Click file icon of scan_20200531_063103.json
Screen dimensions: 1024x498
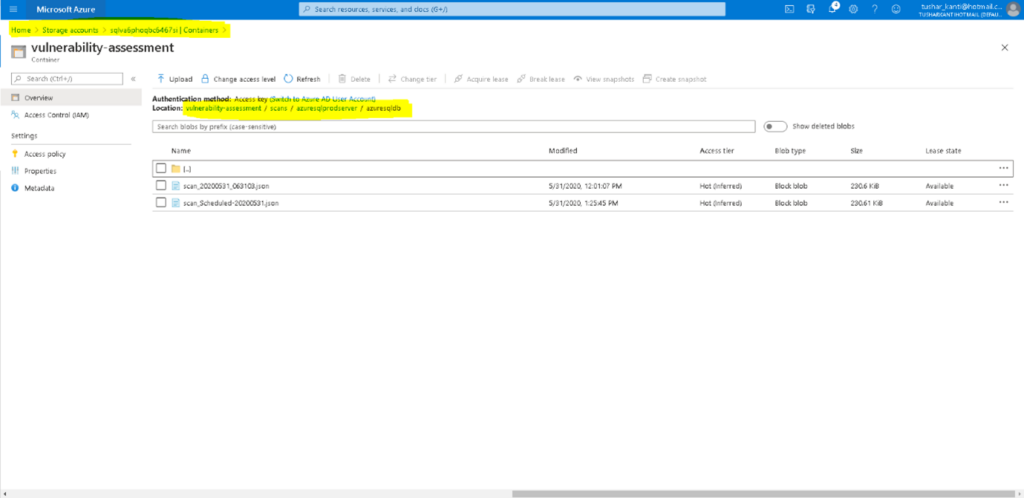click(176, 185)
